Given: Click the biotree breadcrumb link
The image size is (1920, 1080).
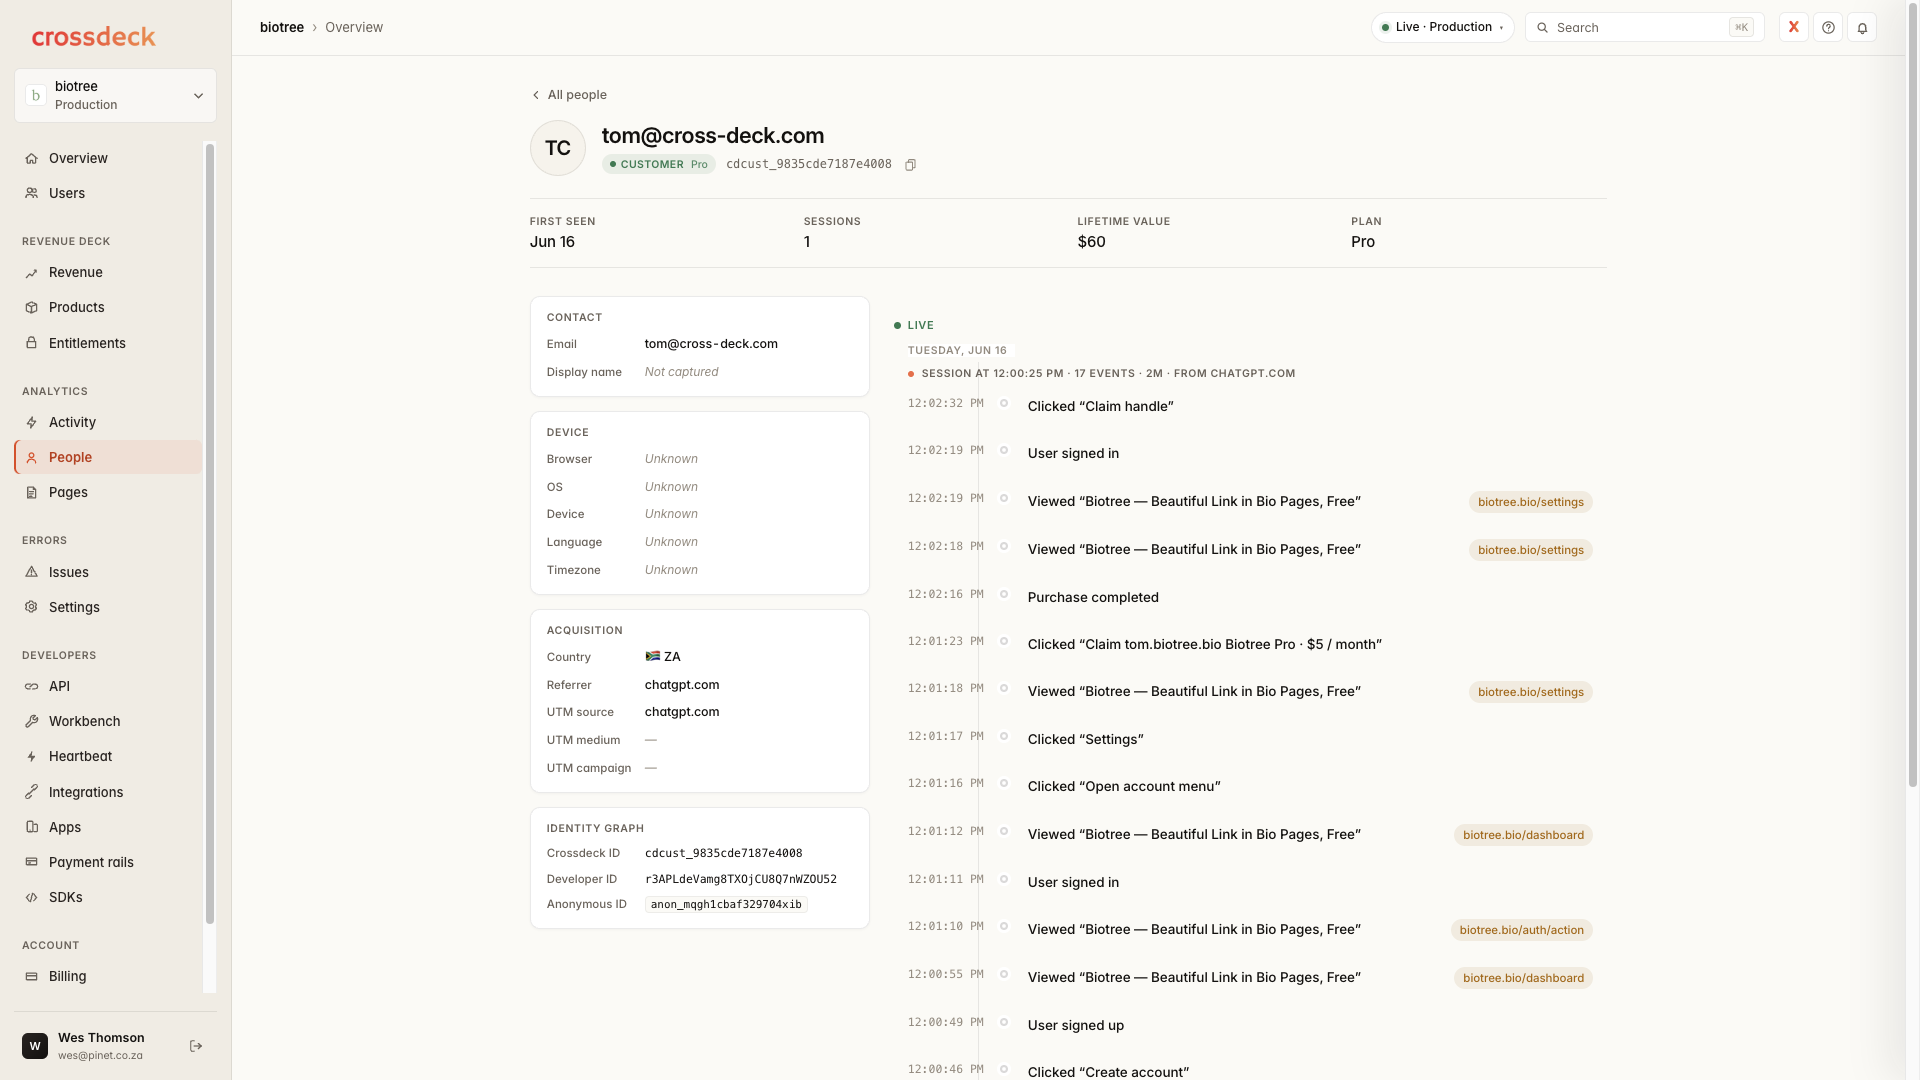Looking at the screenshot, I should (x=282, y=28).
